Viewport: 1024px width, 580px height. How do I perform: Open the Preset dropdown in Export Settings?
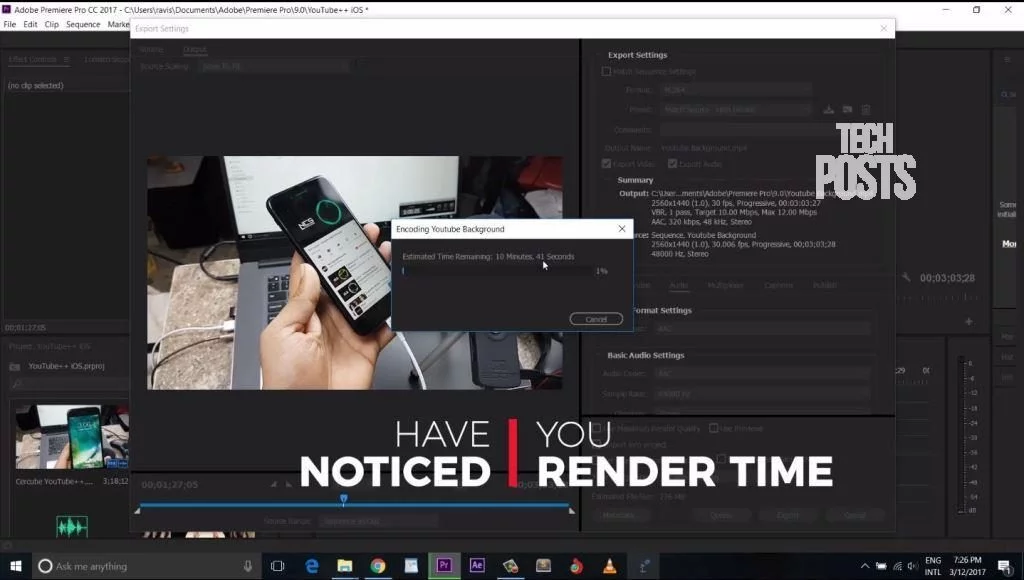tap(735, 110)
